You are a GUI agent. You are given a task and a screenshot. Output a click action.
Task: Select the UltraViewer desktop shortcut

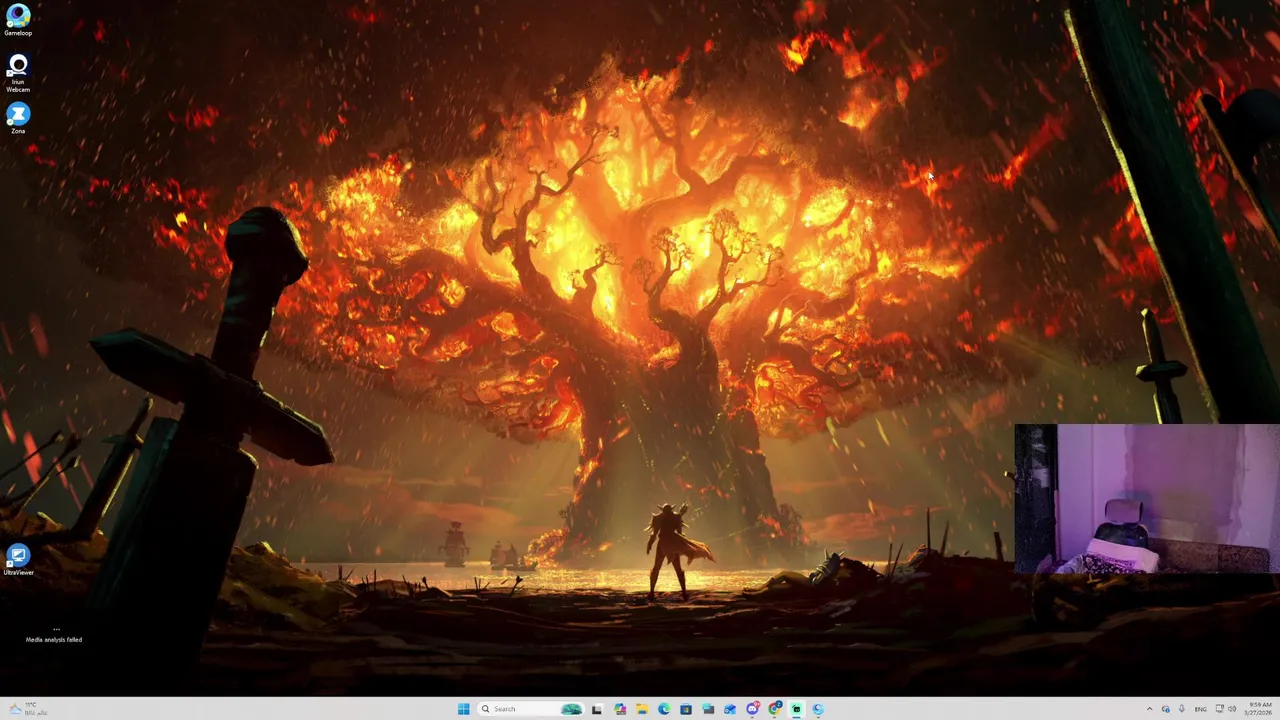[x=18, y=560]
